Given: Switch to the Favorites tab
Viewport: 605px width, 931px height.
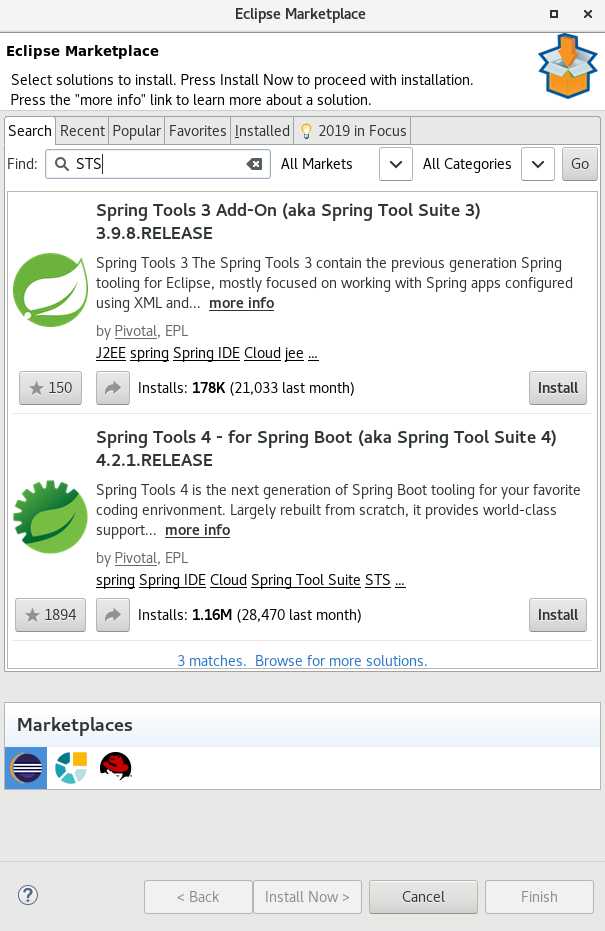Looking at the screenshot, I should point(198,131).
